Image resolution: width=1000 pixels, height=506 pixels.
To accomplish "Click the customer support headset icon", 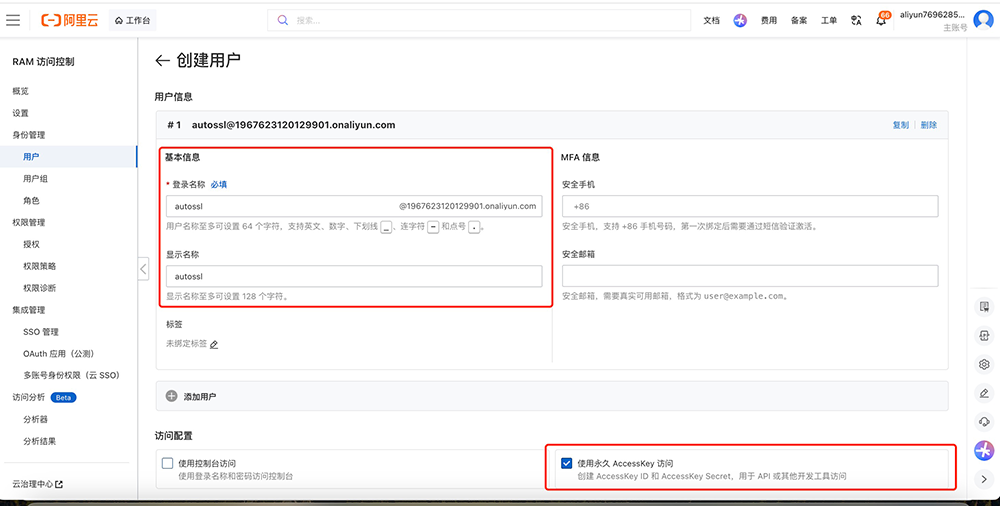I will (x=984, y=421).
